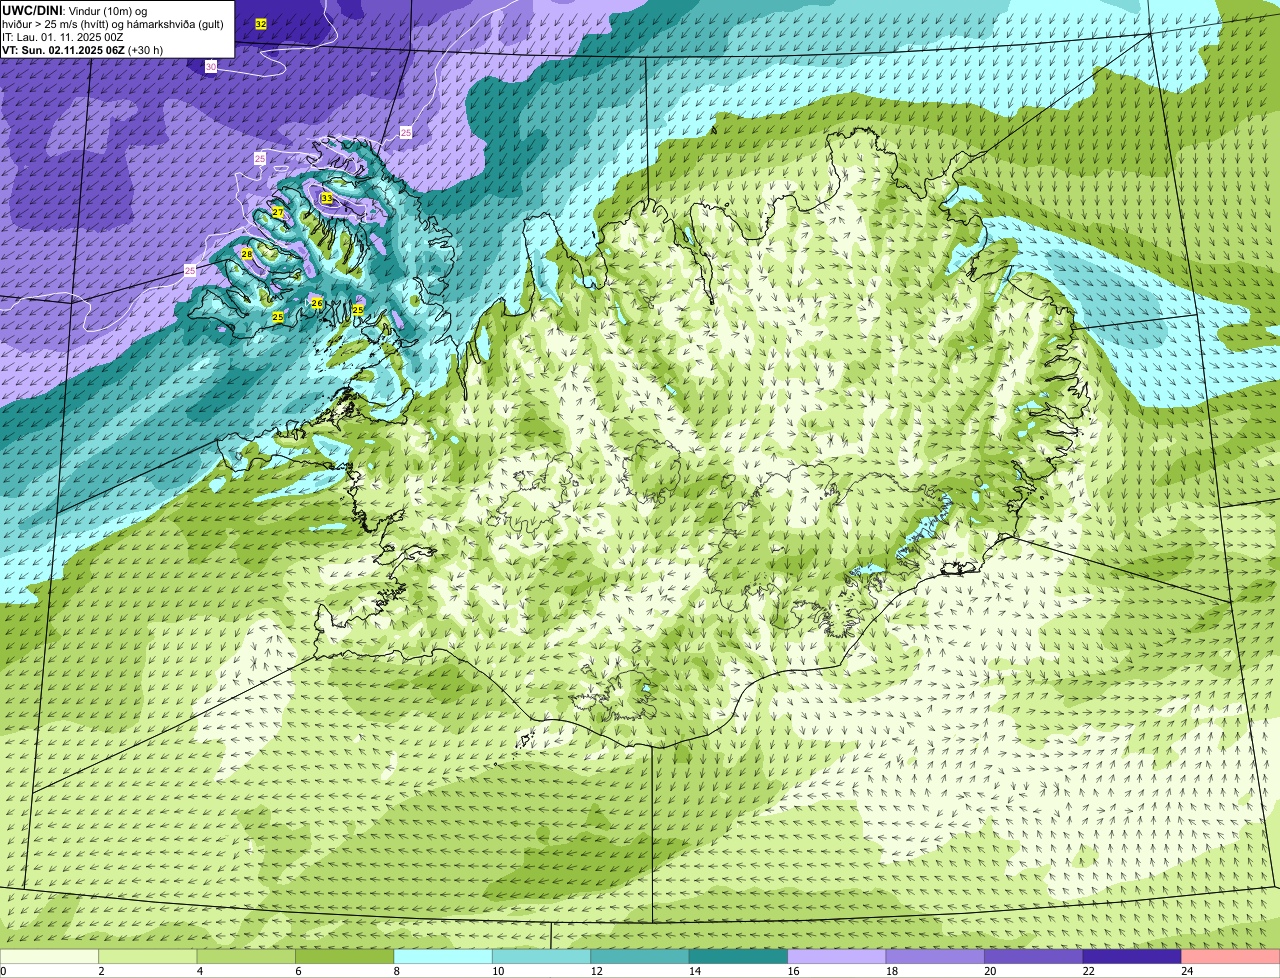The width and height of the screenshot is (1280, 978).
Task: Click the '(+30 h)' forecast offset text
Action: 146,50
